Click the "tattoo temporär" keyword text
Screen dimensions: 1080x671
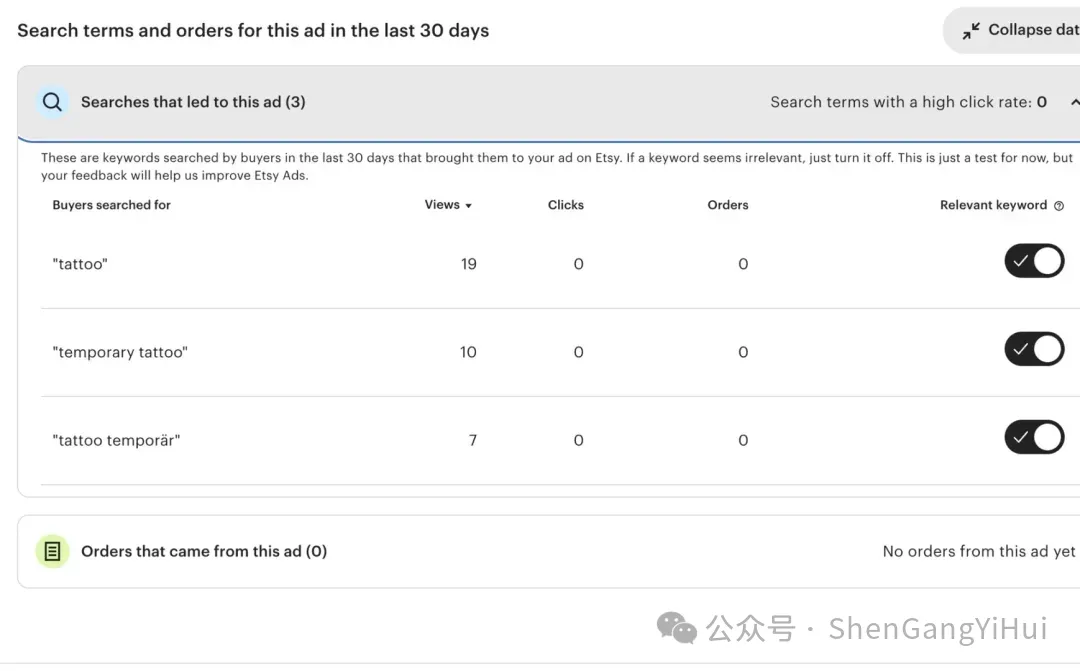[x=116, y=441]
